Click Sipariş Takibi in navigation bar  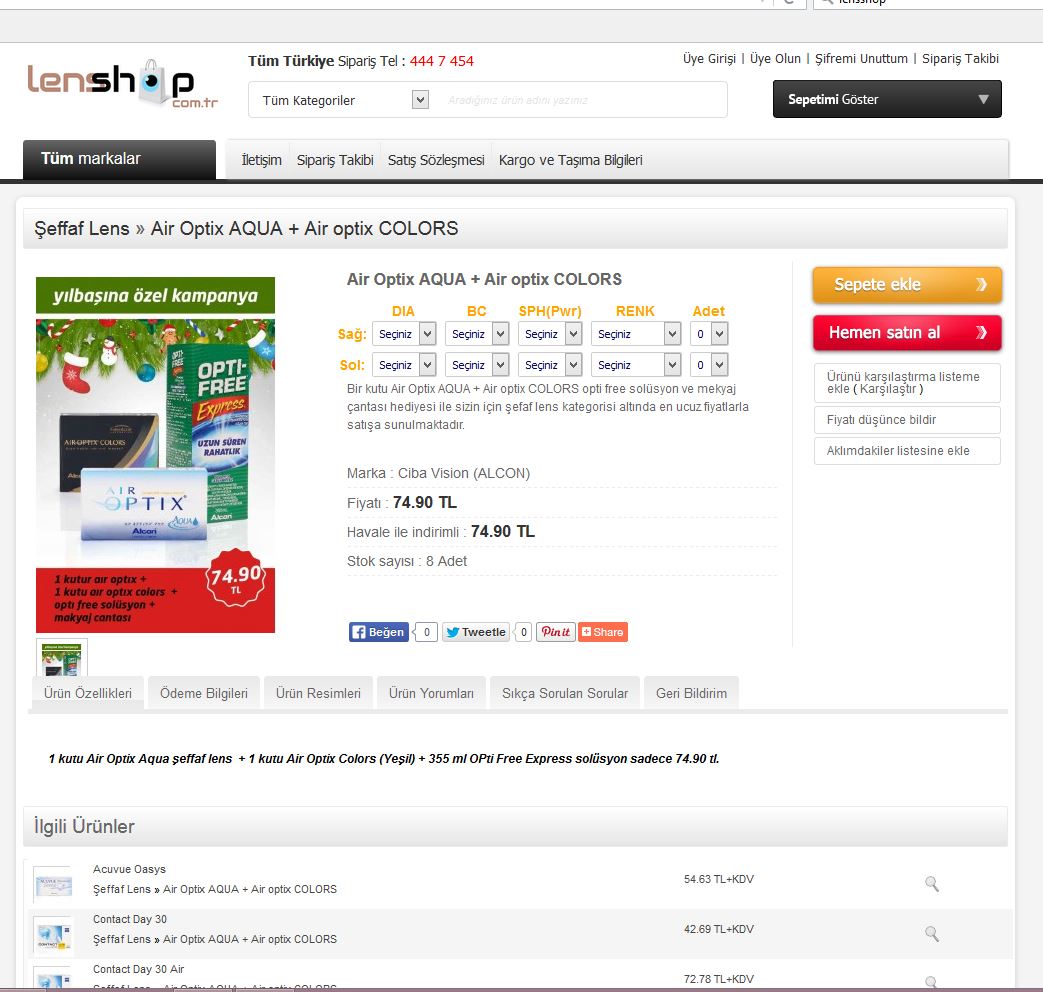tap(335, 160)
